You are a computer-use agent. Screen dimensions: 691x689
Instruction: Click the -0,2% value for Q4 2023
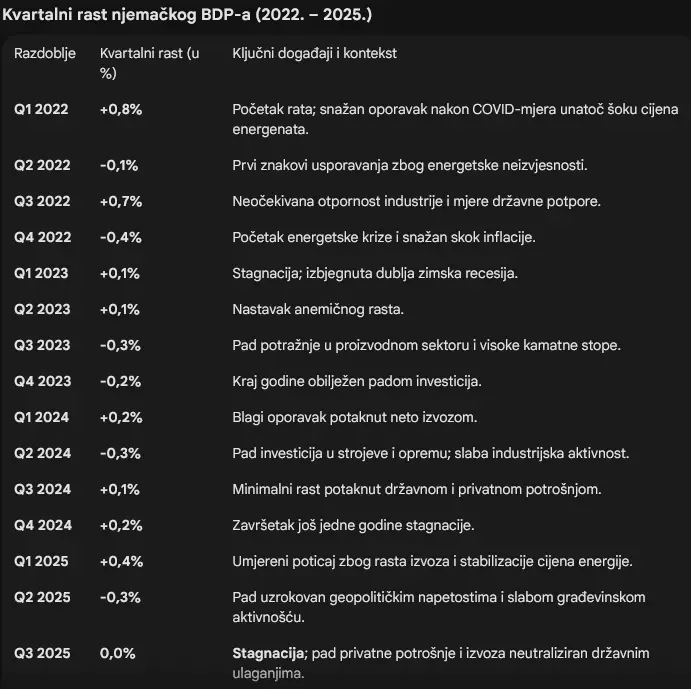pos(120,381)
